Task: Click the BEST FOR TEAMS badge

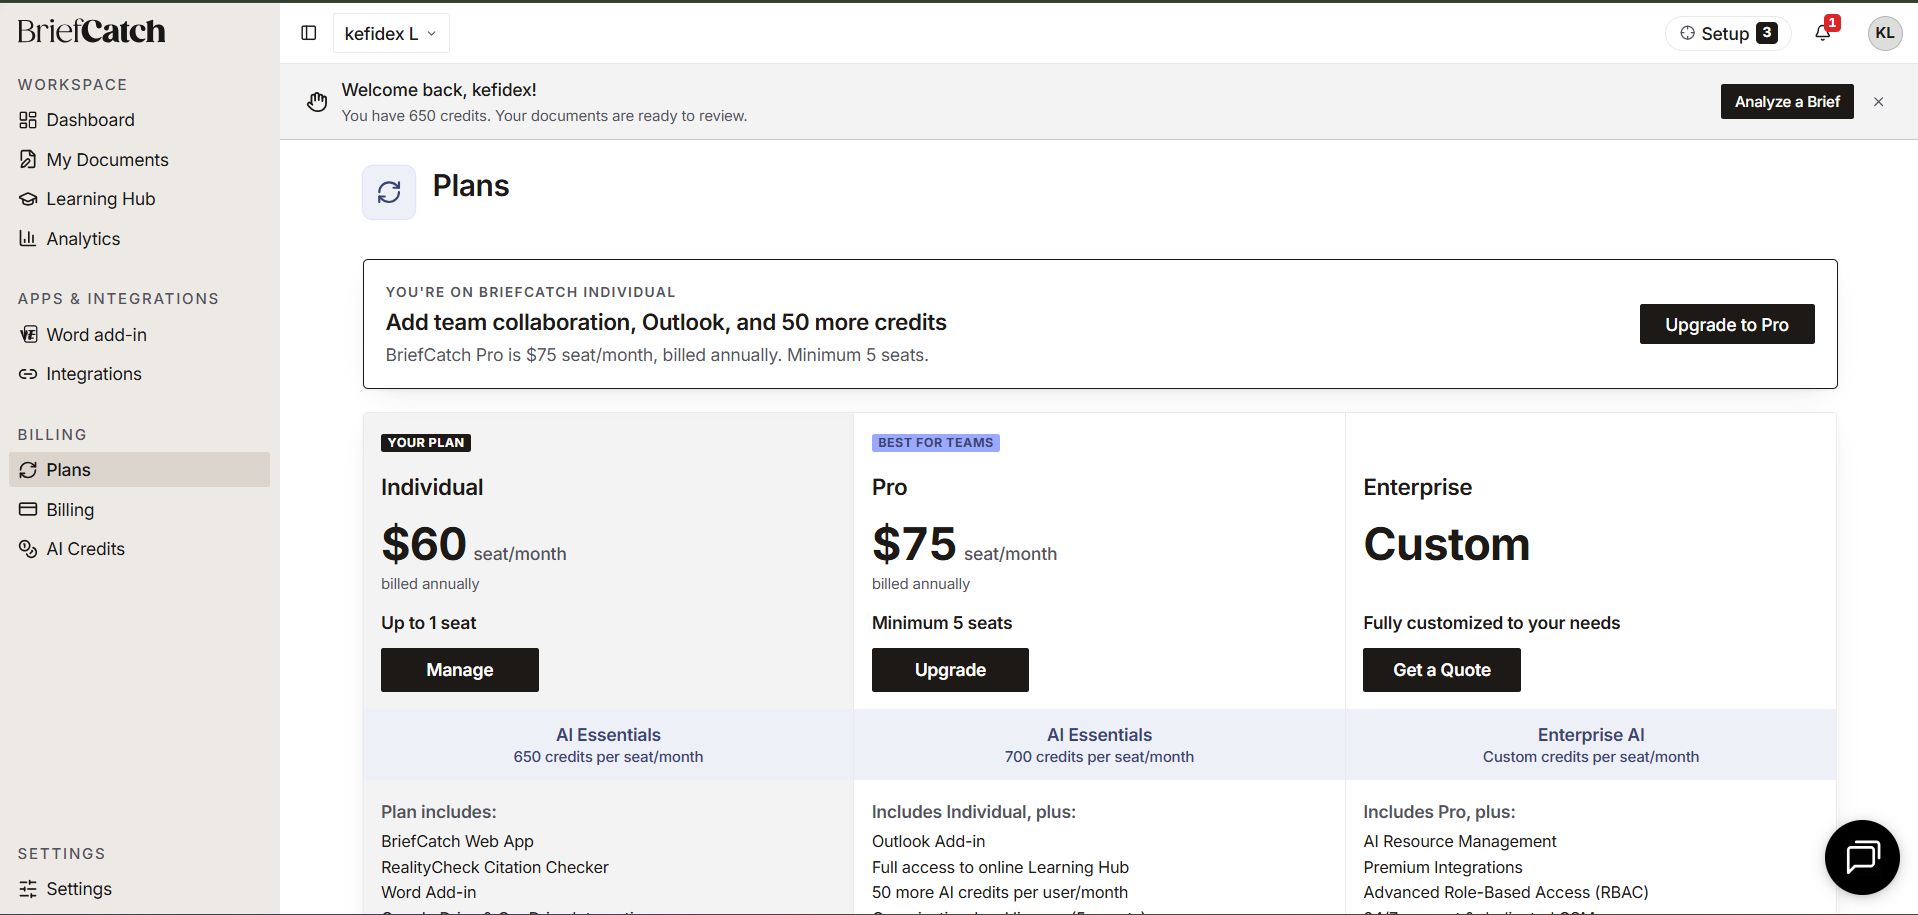Action: [x=936, y=443]
